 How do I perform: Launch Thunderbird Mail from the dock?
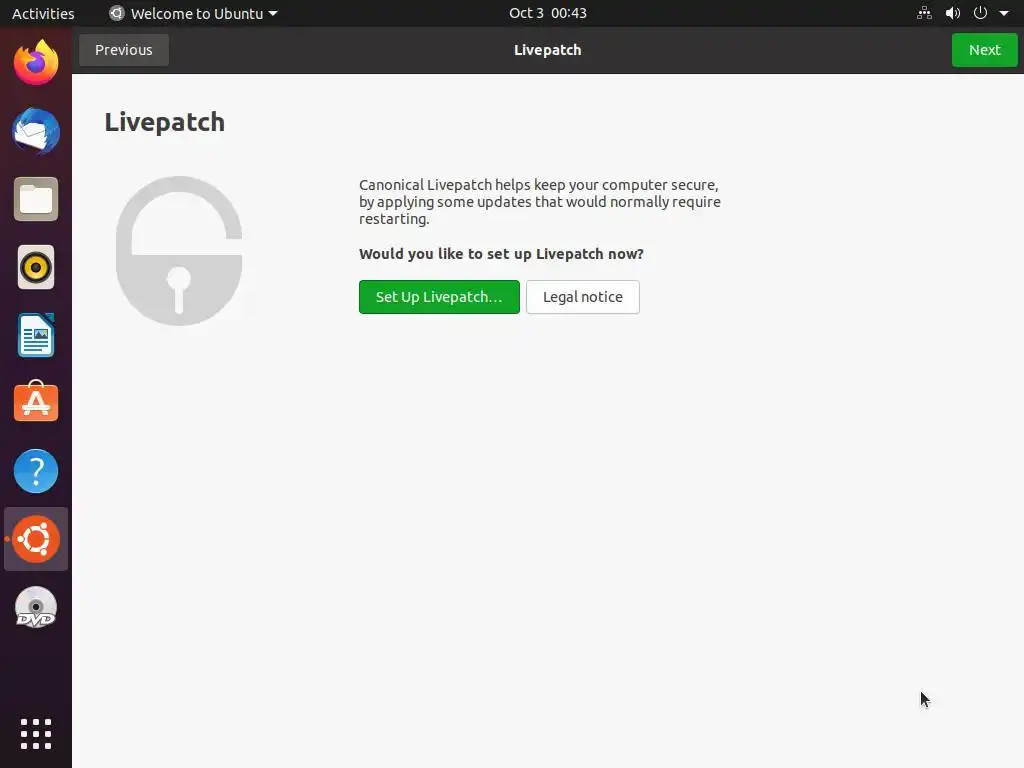click(36, 131)
